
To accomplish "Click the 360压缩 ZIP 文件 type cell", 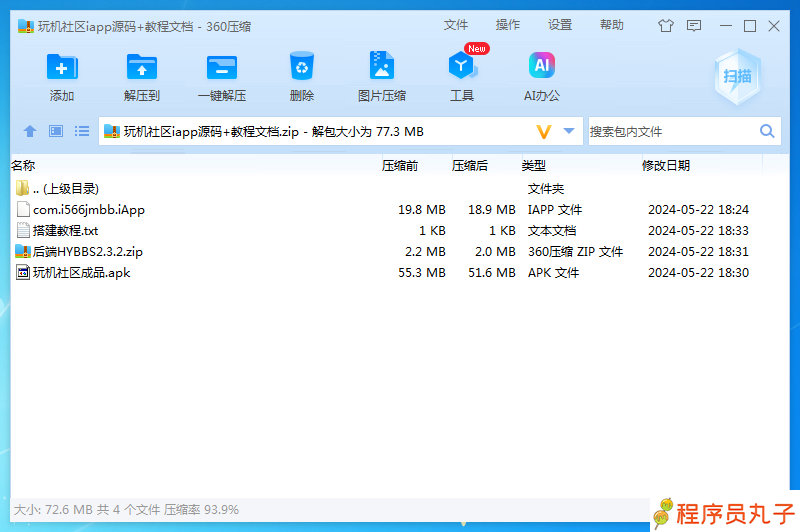I will point(576,251).
